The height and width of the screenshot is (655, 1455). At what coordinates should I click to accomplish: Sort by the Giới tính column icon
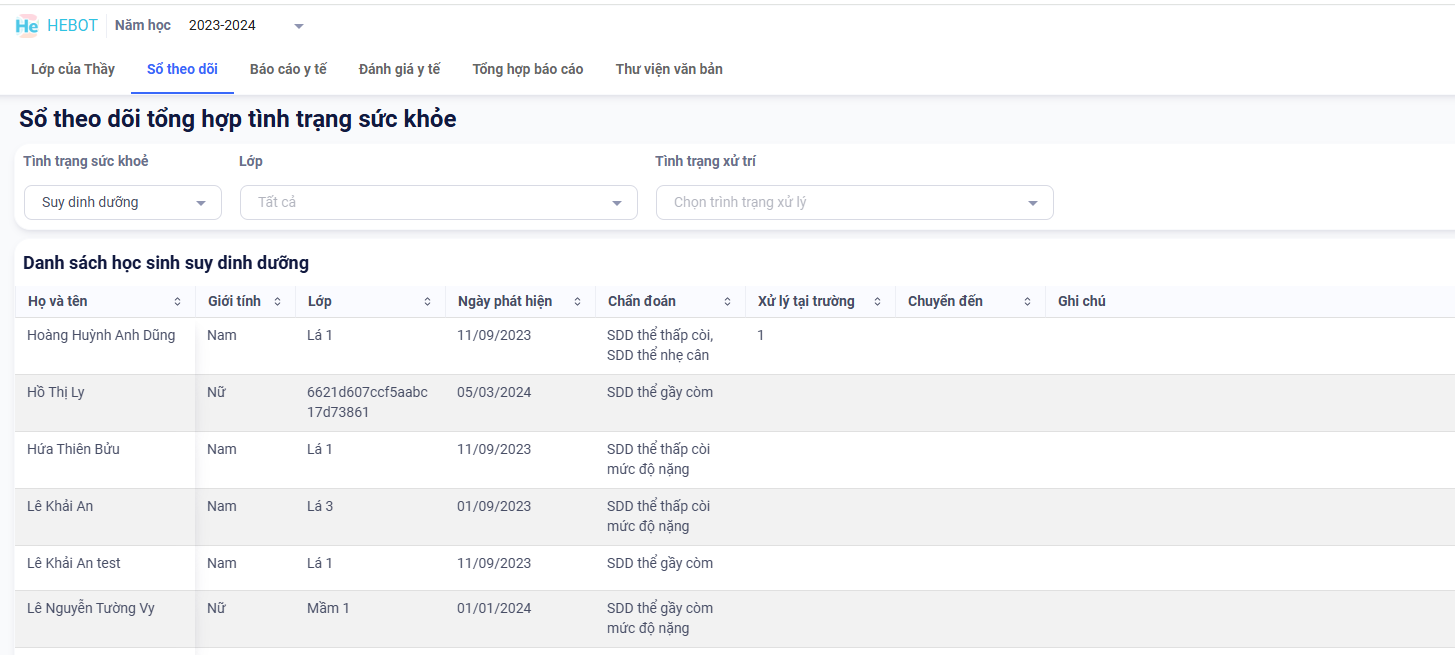point(277,302)
